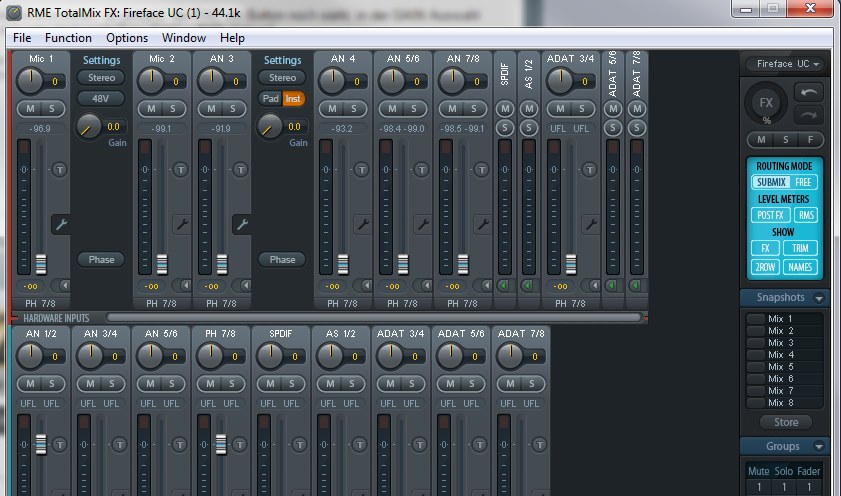The image size is (841, 496).
Task: Mute the Mic 1 input channel
Action: pos(31,109)
